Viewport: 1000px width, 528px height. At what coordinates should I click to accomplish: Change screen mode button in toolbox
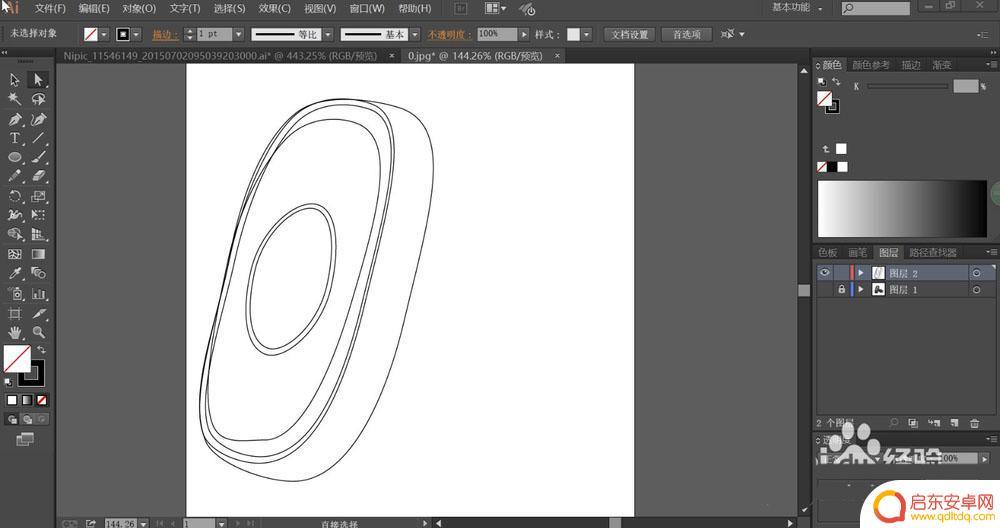24,439
